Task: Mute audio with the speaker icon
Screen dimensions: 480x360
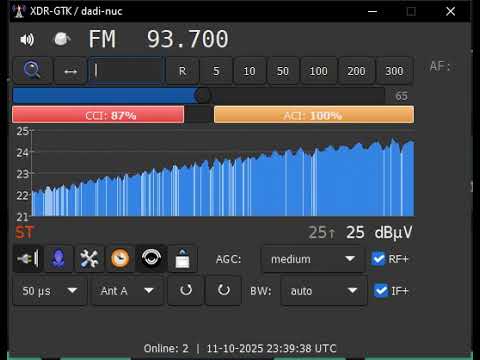Action: (27, 39)
